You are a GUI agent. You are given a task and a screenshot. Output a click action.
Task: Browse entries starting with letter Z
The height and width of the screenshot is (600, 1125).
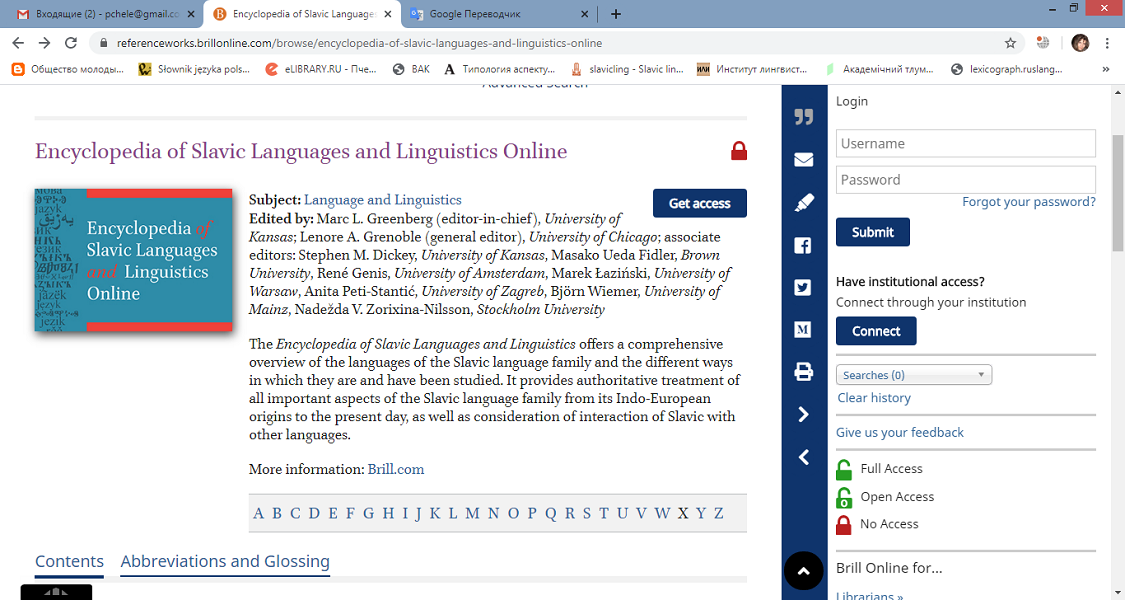tap(718, 513)
